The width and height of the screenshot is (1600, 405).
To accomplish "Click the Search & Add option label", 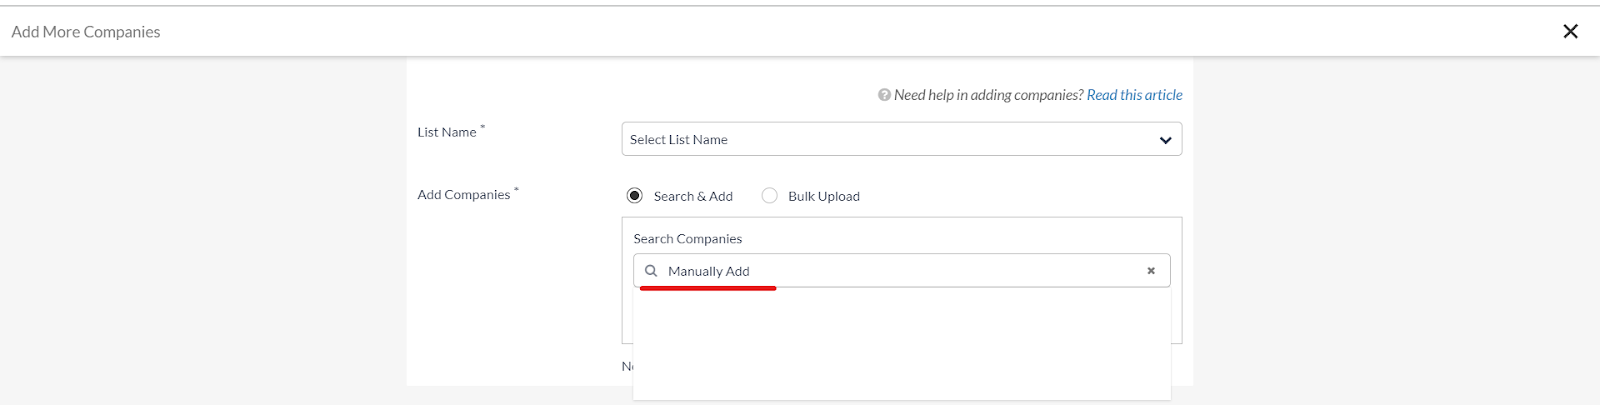I will tap(693, 197).
